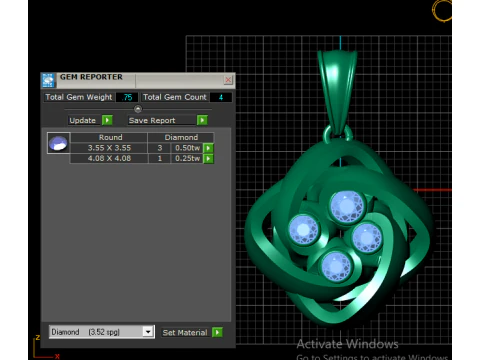Click the Save Report label
The height and width of the screenshot is (360, 480).
point(152,120)
